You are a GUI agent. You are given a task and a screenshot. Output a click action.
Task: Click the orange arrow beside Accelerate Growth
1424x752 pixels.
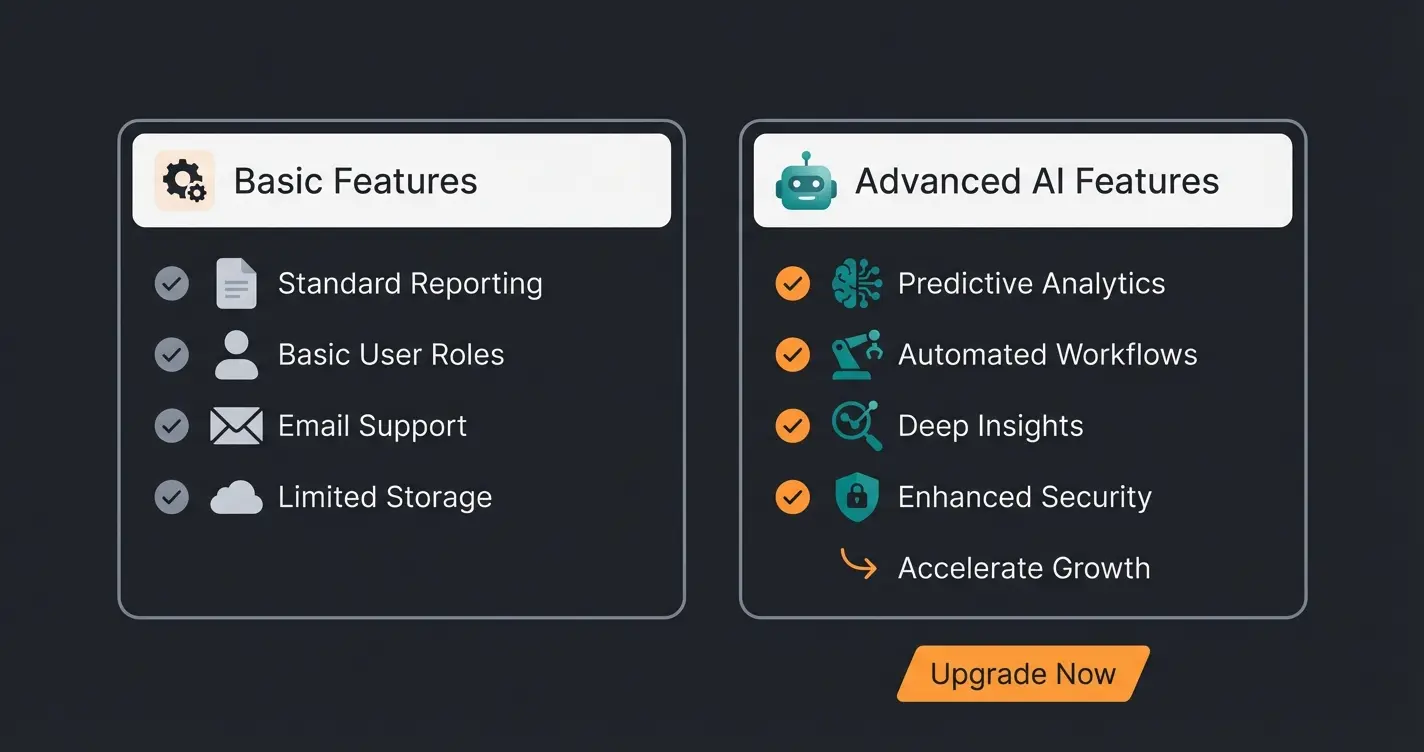(858, 565)
